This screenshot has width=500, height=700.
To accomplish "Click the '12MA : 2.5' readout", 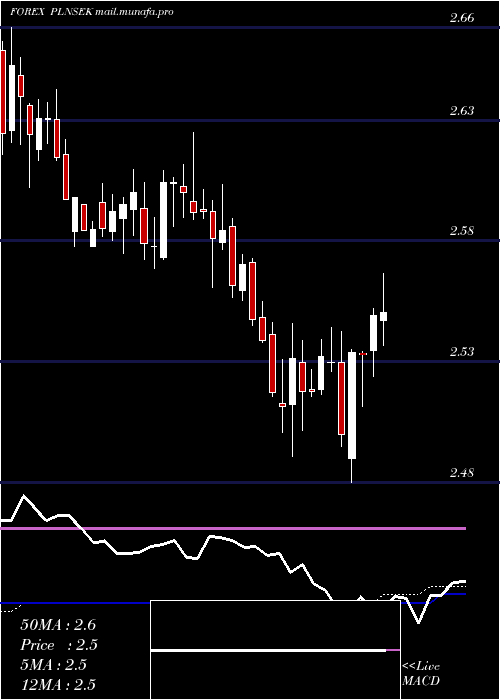I will 58,684.
